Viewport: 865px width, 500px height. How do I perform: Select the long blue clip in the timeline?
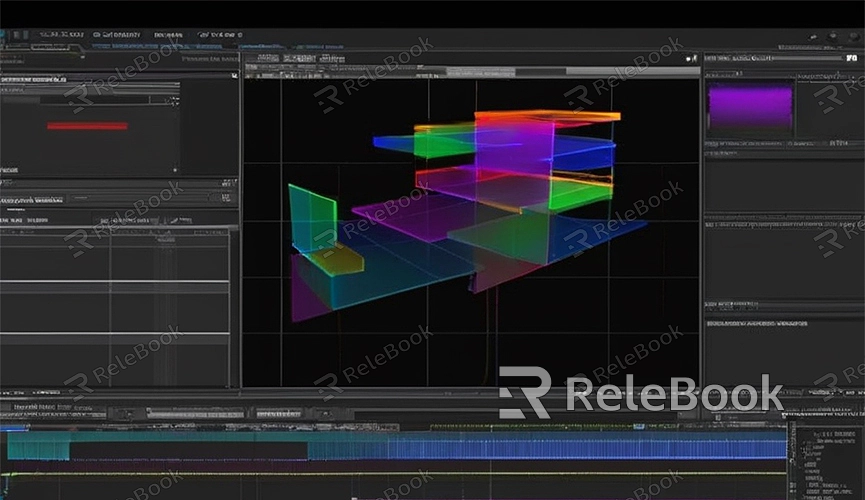click(547, 446)
